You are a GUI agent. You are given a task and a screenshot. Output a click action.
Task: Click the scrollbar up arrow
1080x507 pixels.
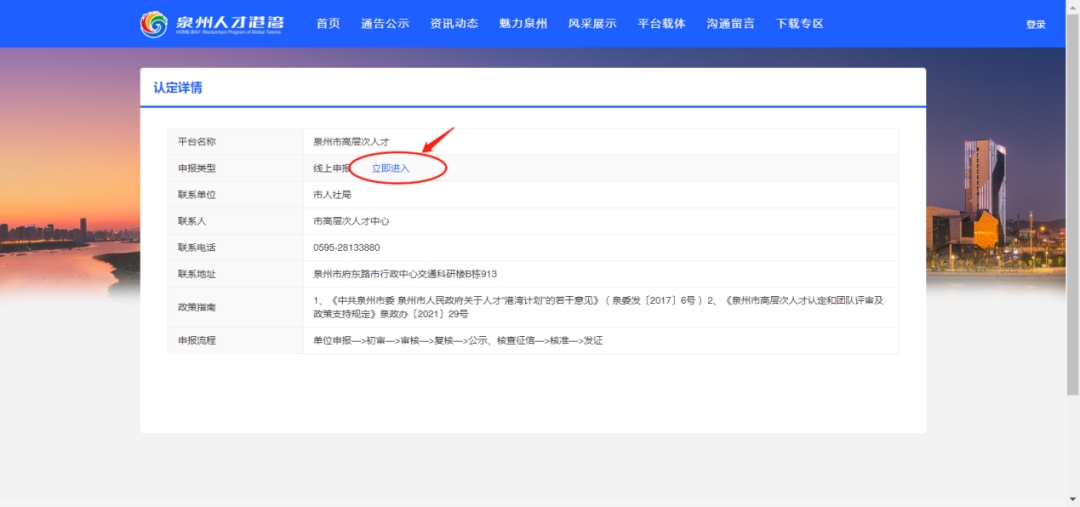pyautogui.click(x=1073, y=6)
